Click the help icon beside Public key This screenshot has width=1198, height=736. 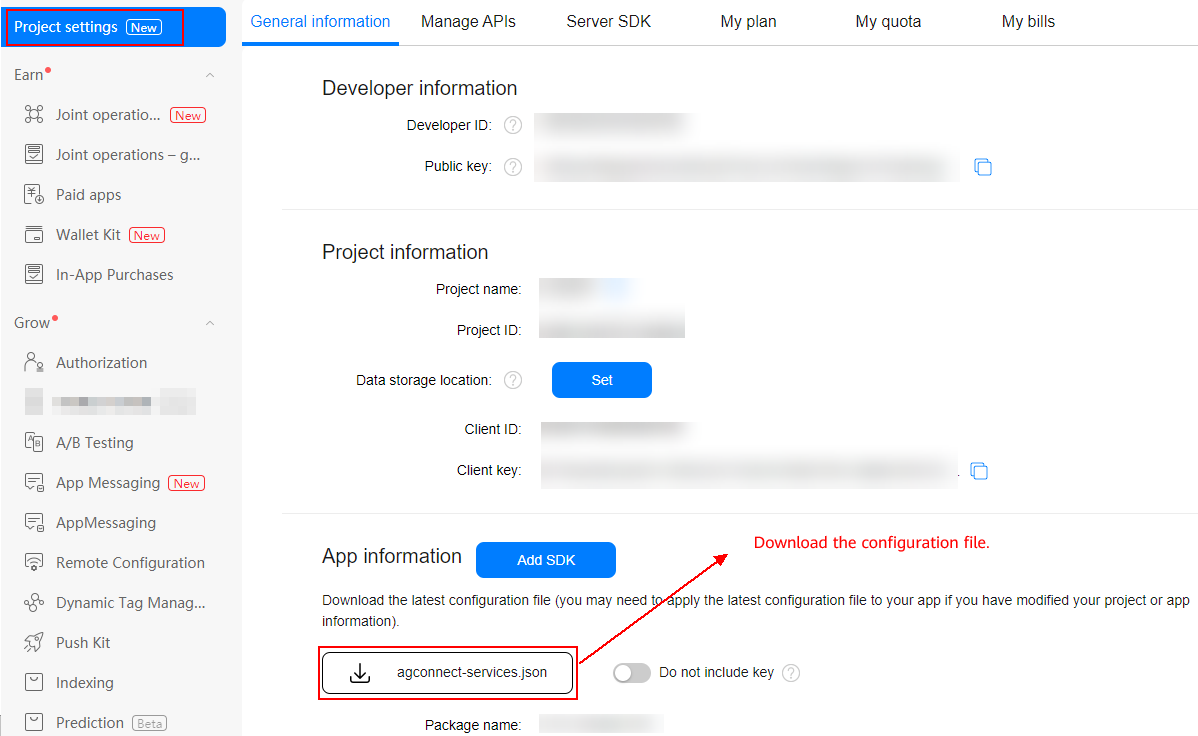pos(513,167)
